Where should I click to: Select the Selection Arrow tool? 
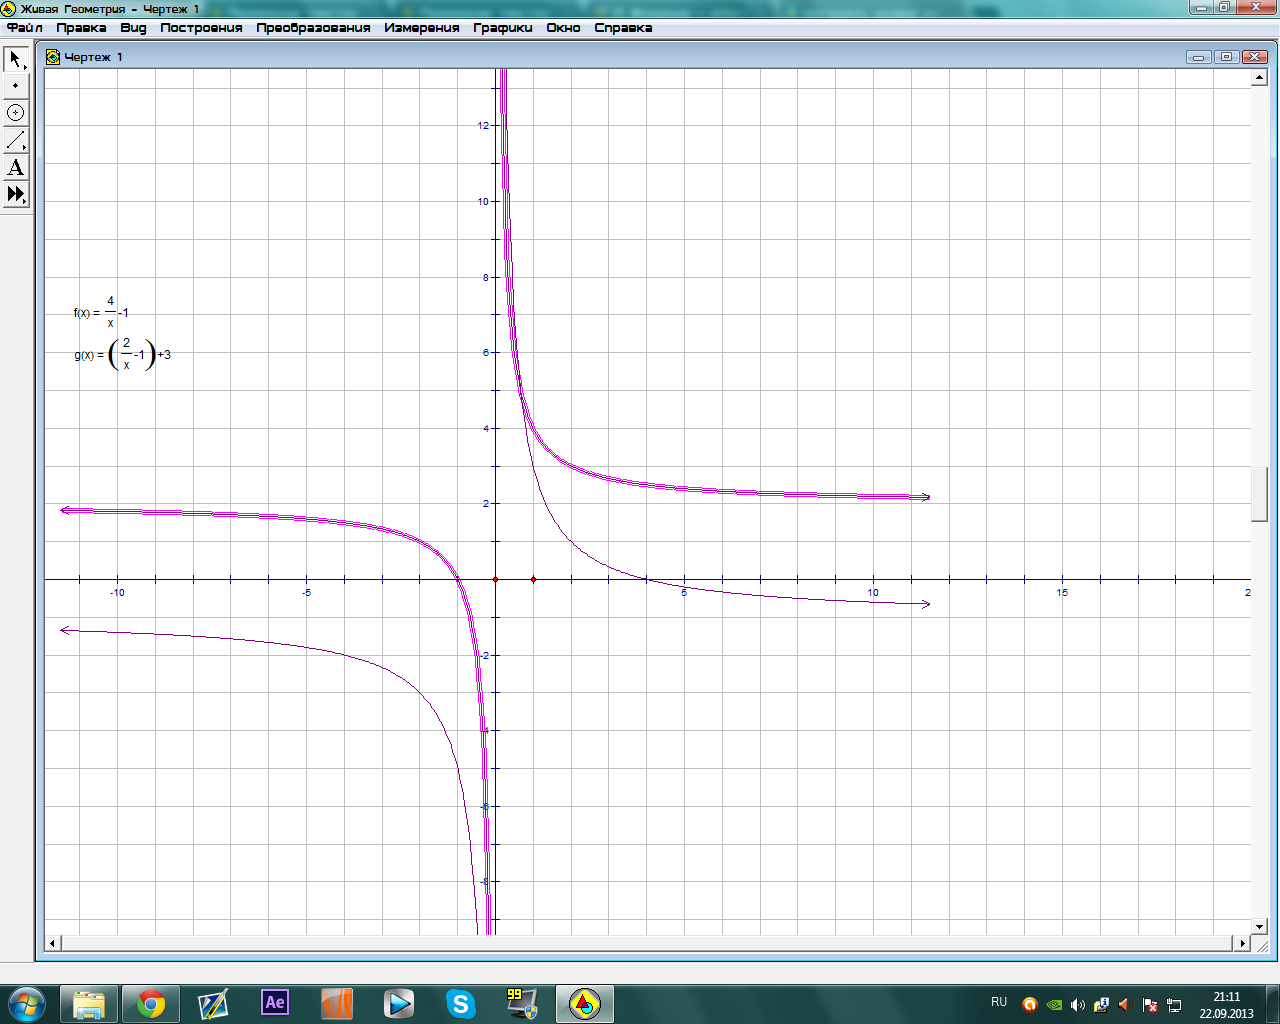pos(16,59)
